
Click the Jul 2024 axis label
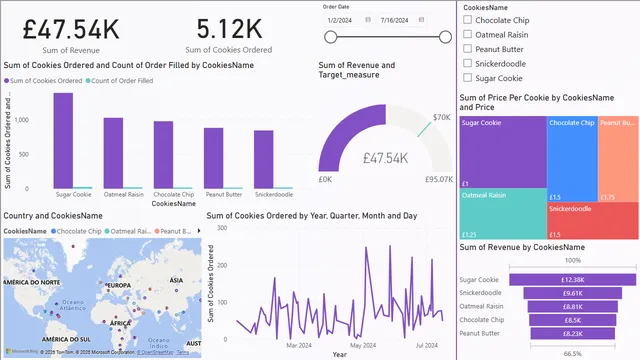point(427,345)
